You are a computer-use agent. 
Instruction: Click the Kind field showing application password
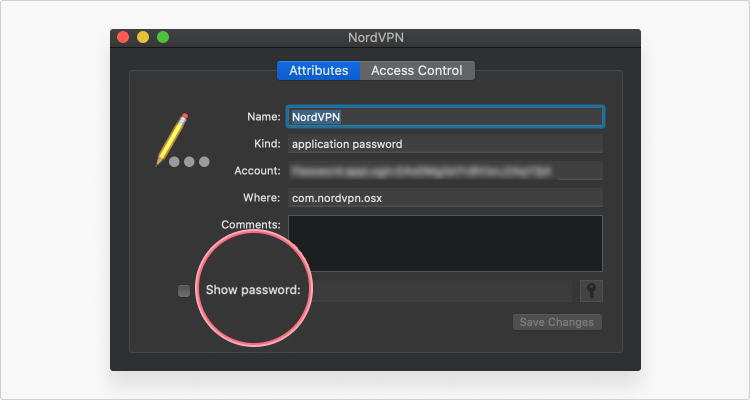[445, 144]
